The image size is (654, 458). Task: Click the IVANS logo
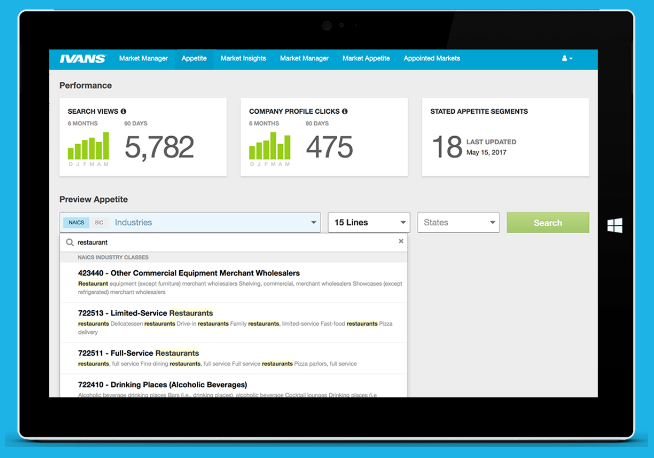pyautogui.click(x=83, y=59)
